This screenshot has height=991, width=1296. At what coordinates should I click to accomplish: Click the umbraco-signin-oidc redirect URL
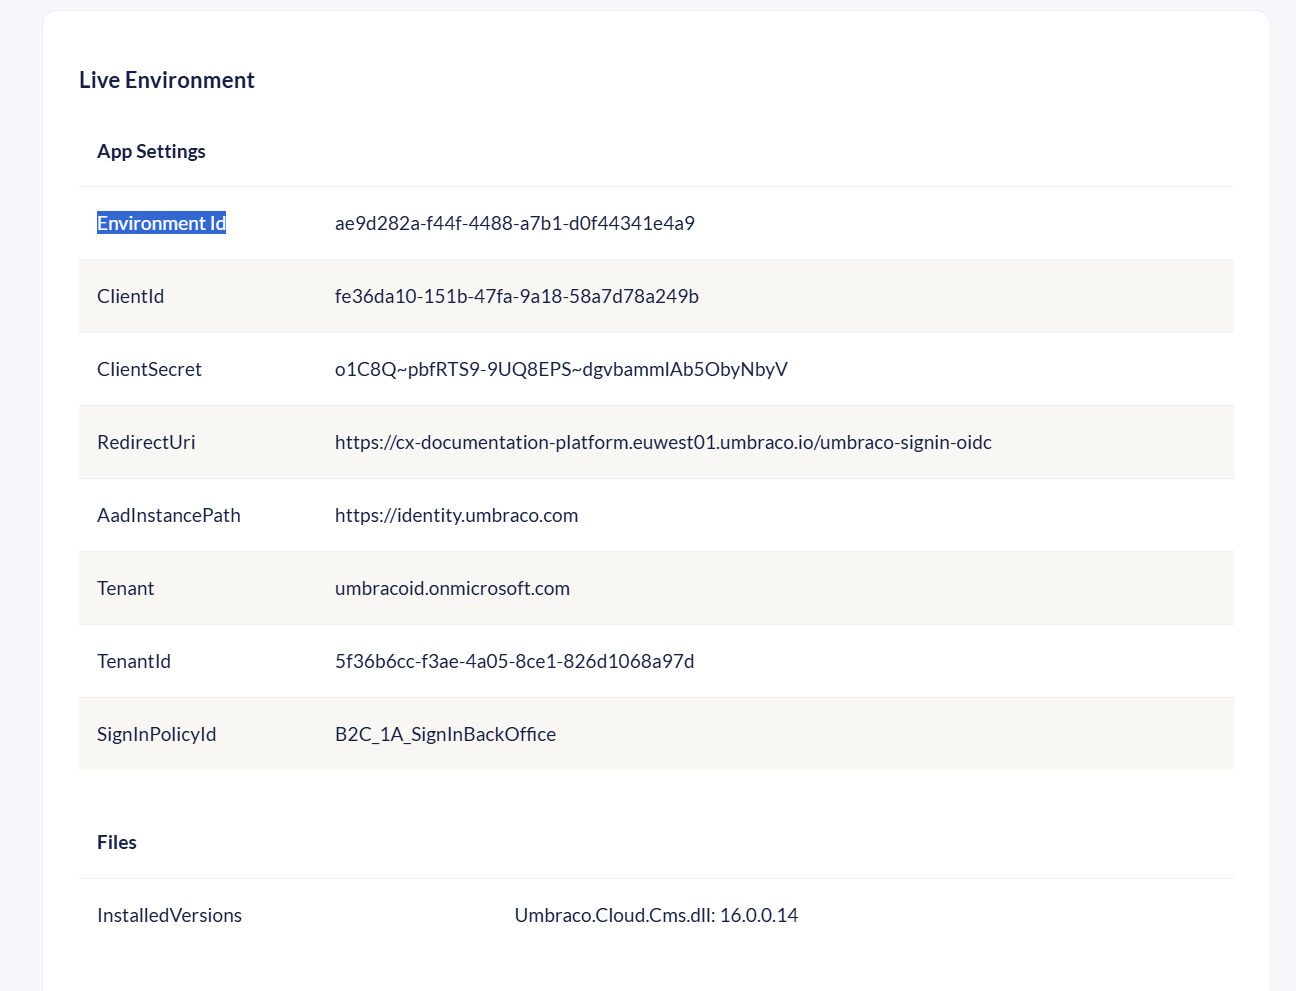coord(662,442)
